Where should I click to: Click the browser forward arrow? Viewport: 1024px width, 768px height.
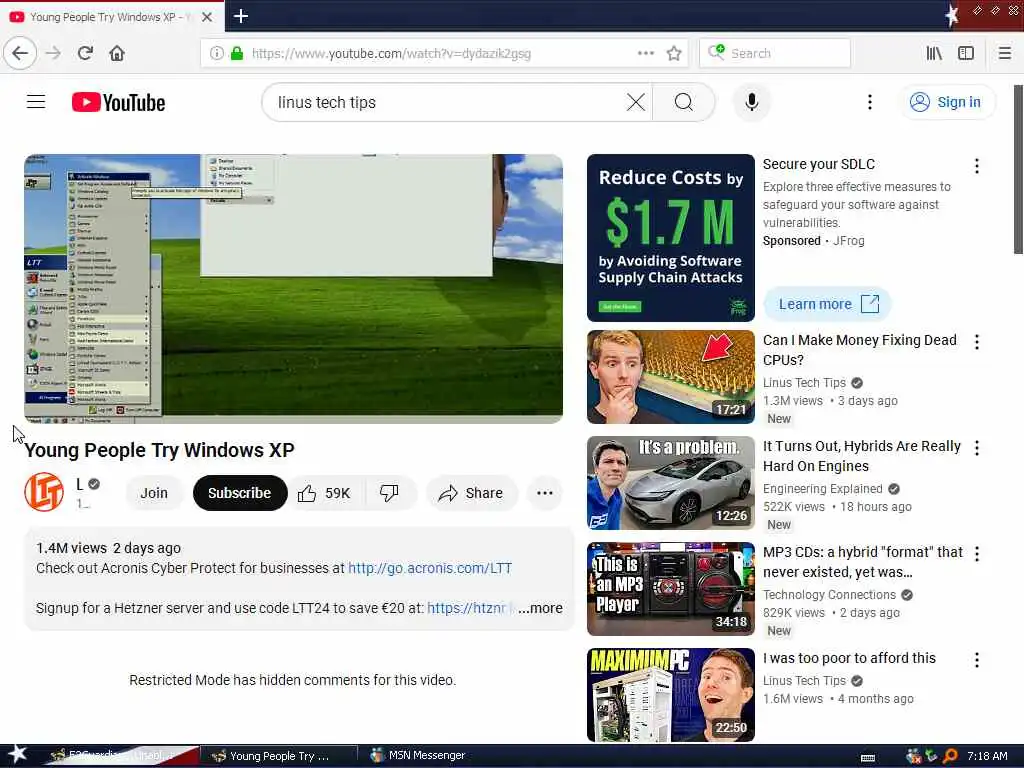(54, 53)
